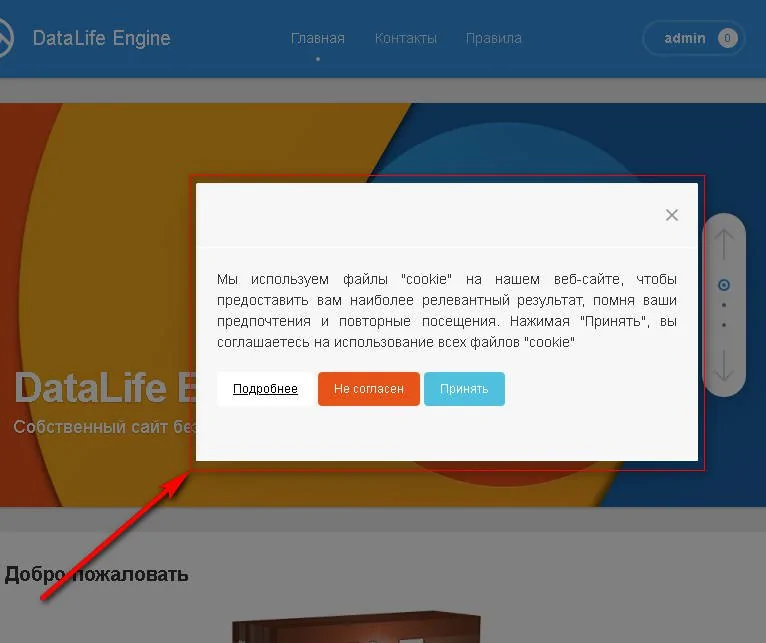Screen dimensions: 766x643
Task: Click the cookie notice text paragraph
Action: tap(447, 311)
